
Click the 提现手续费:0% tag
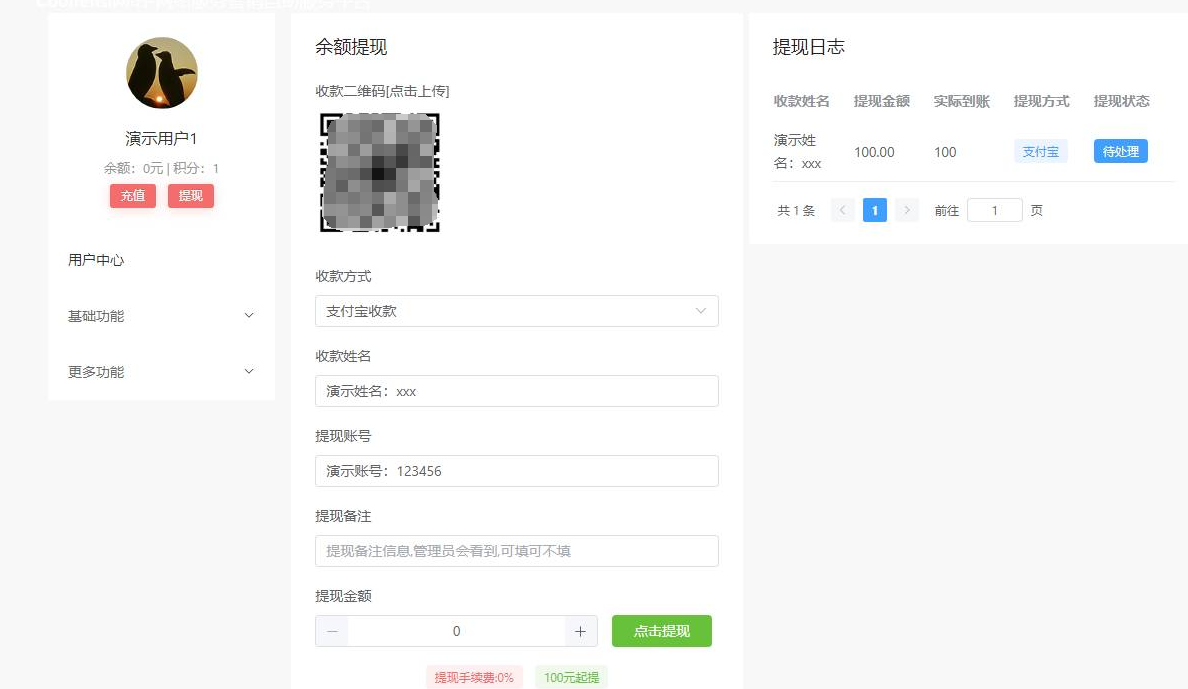474,678
